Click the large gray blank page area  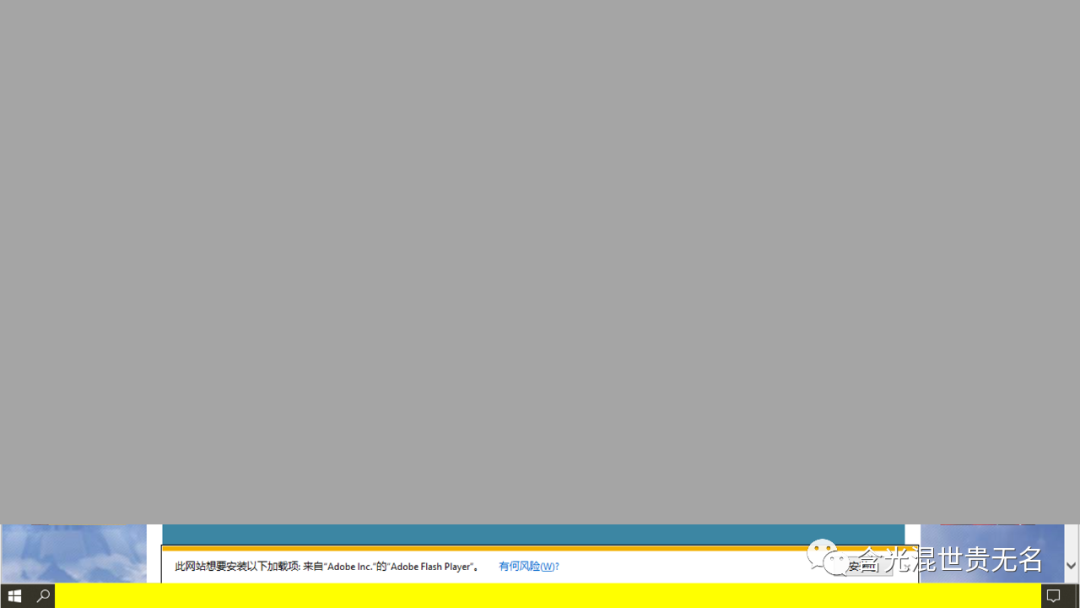point(540,260)
